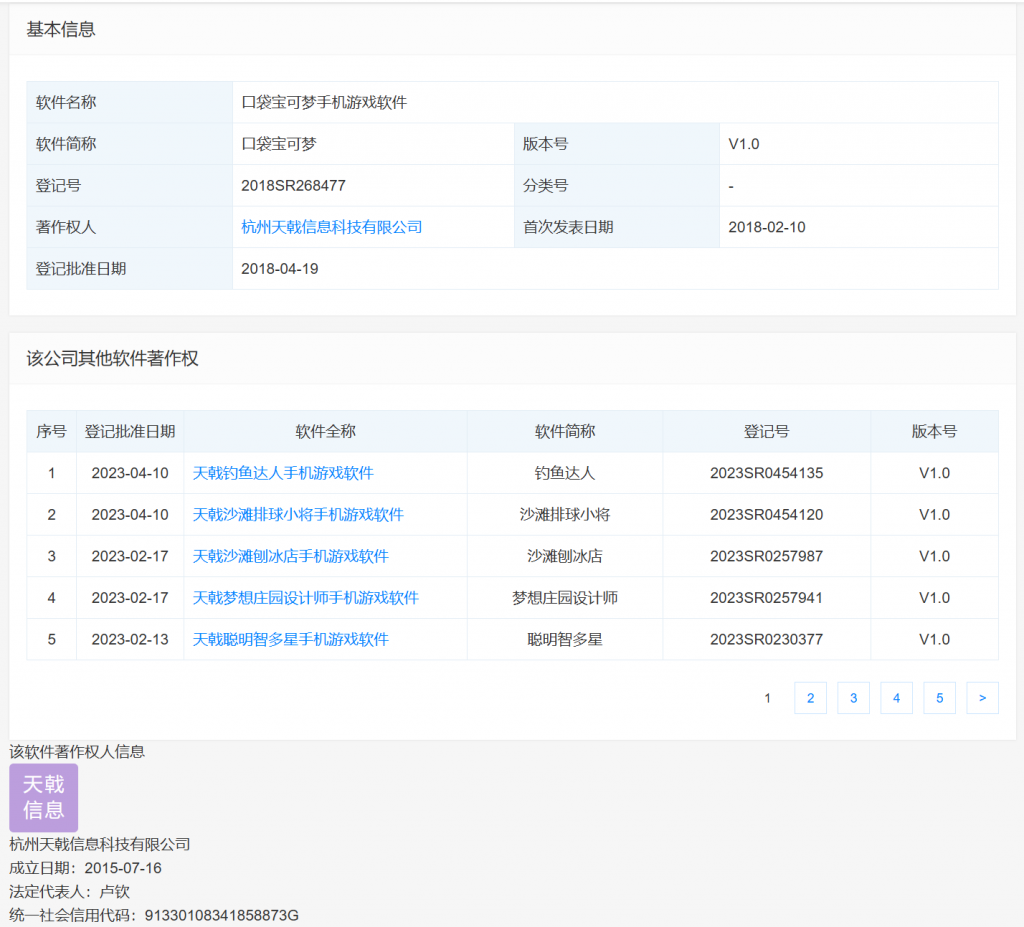The image size is (1024, 927).
Task: Click company name 杭州天戟信息科技有限公司 below the logo
Action: pyautogui.click(x=100, y=845)
